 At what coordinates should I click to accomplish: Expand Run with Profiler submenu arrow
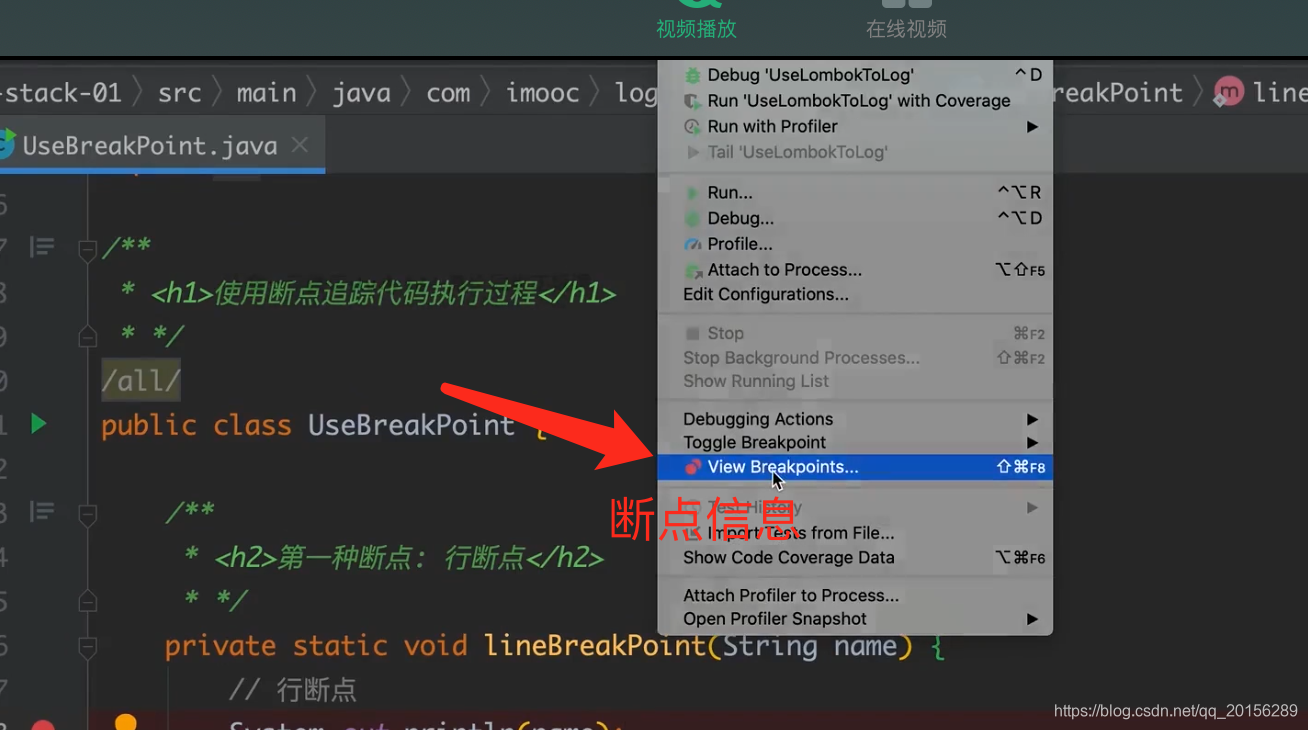[1032, 127]
